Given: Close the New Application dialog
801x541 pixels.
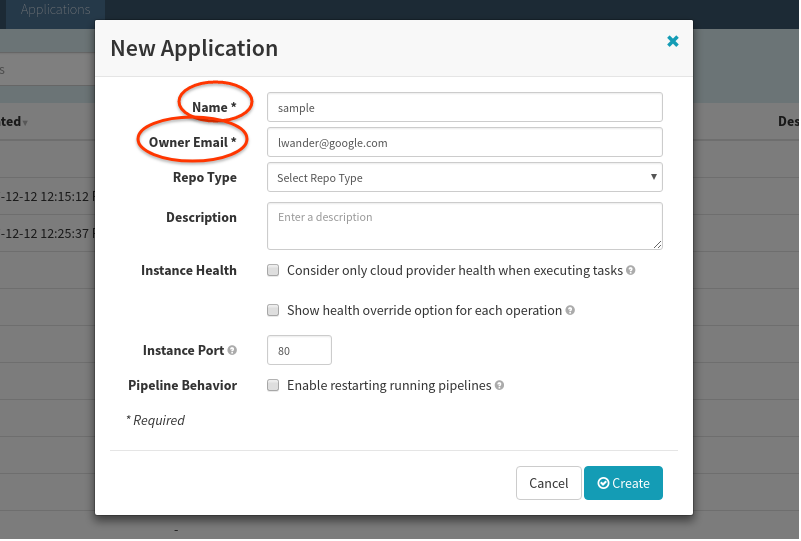Looking at the screenshot, I should (673, 41).
